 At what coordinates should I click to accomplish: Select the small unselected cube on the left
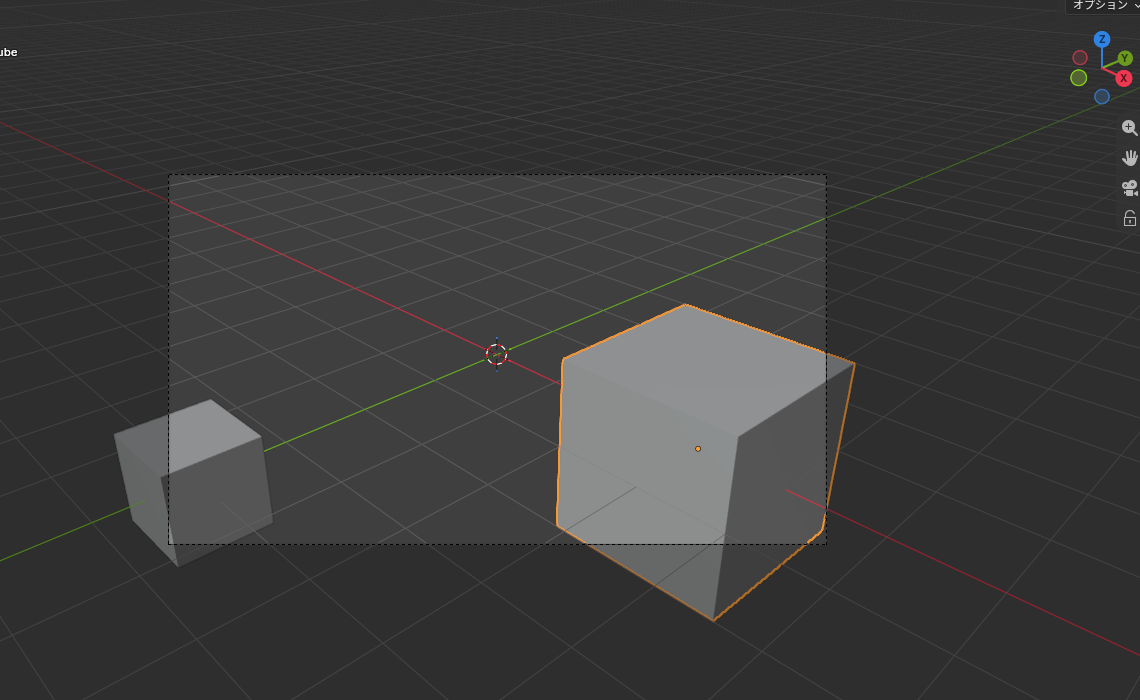(193, 482)
